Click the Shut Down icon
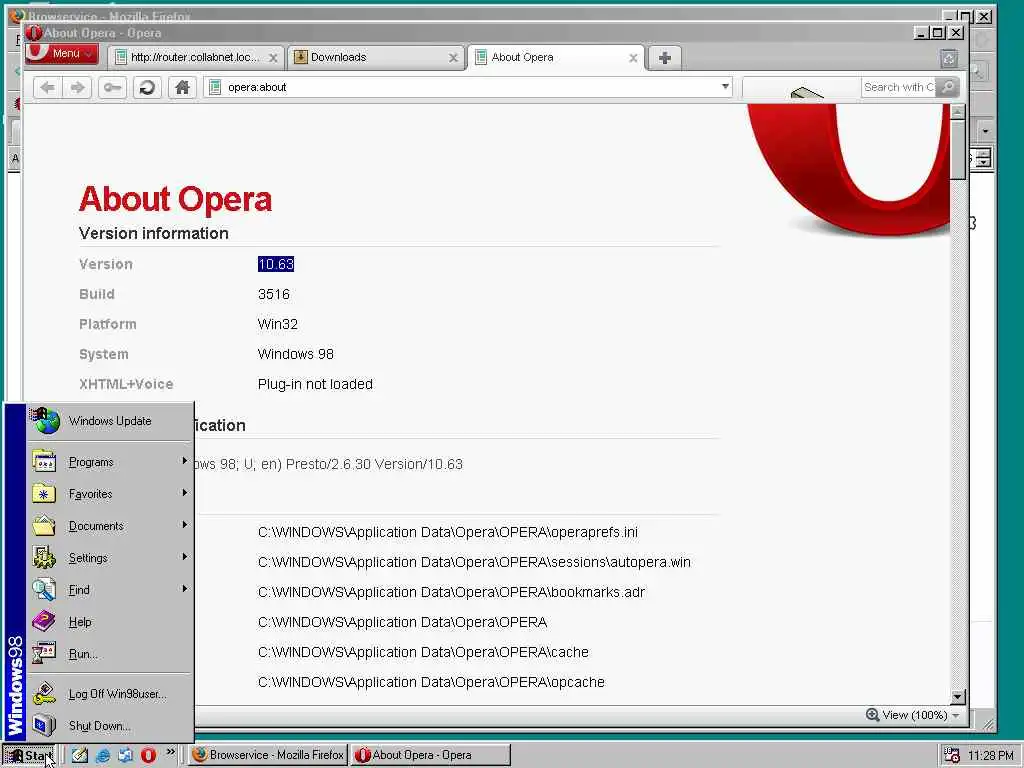Screen dimensions: 1024x768 point(44,725)
